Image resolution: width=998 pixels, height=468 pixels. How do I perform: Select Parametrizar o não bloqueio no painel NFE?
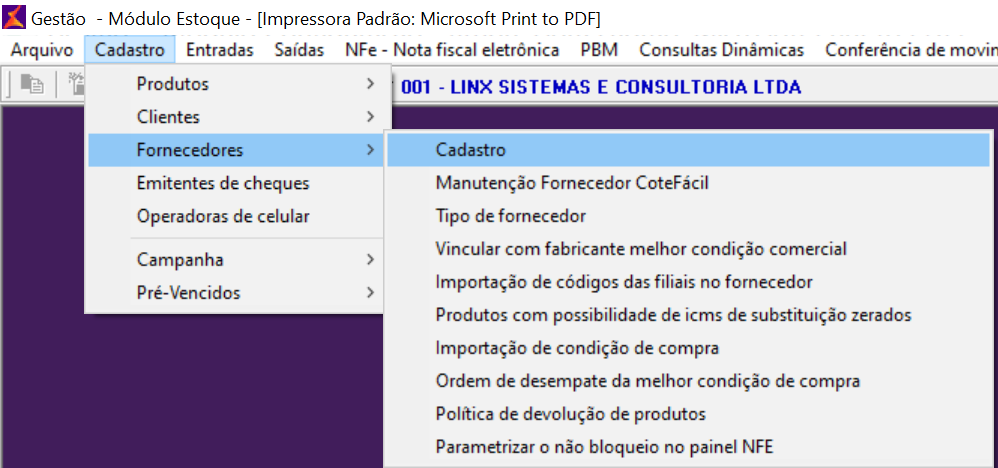click(604, 447)
